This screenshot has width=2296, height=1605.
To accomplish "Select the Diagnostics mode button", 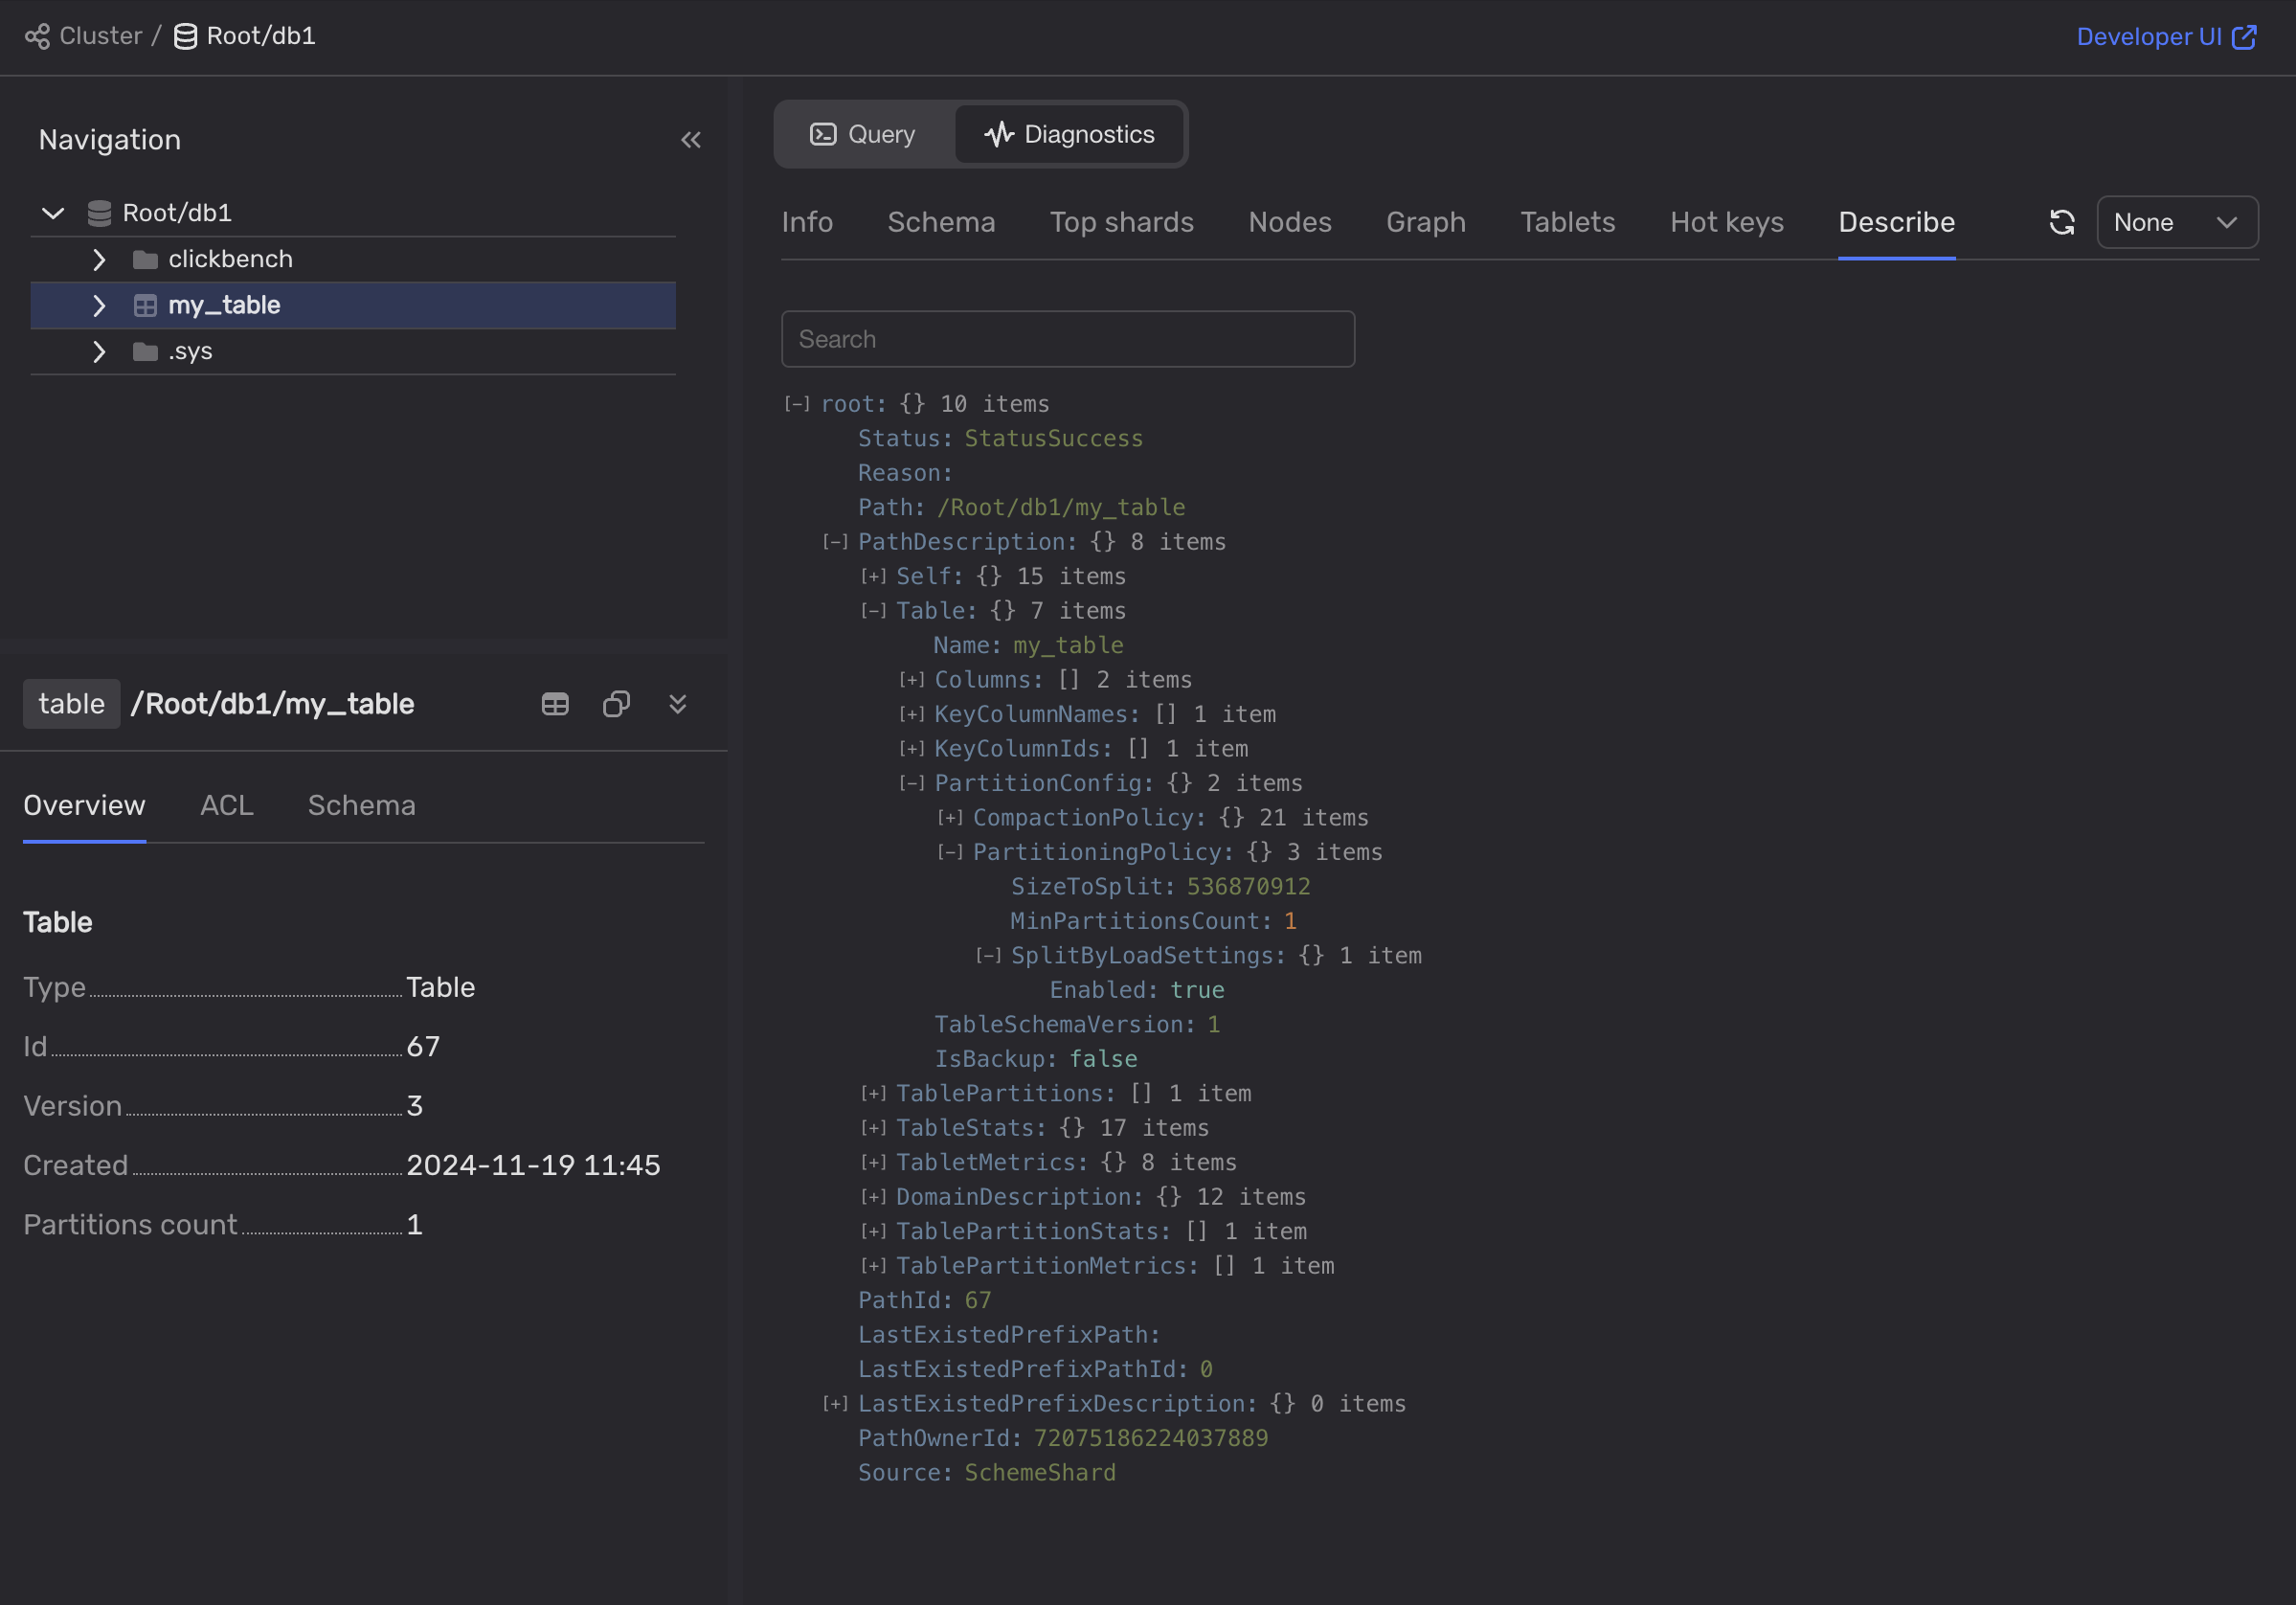I will pyautogui.click(x=1069, y=134).
